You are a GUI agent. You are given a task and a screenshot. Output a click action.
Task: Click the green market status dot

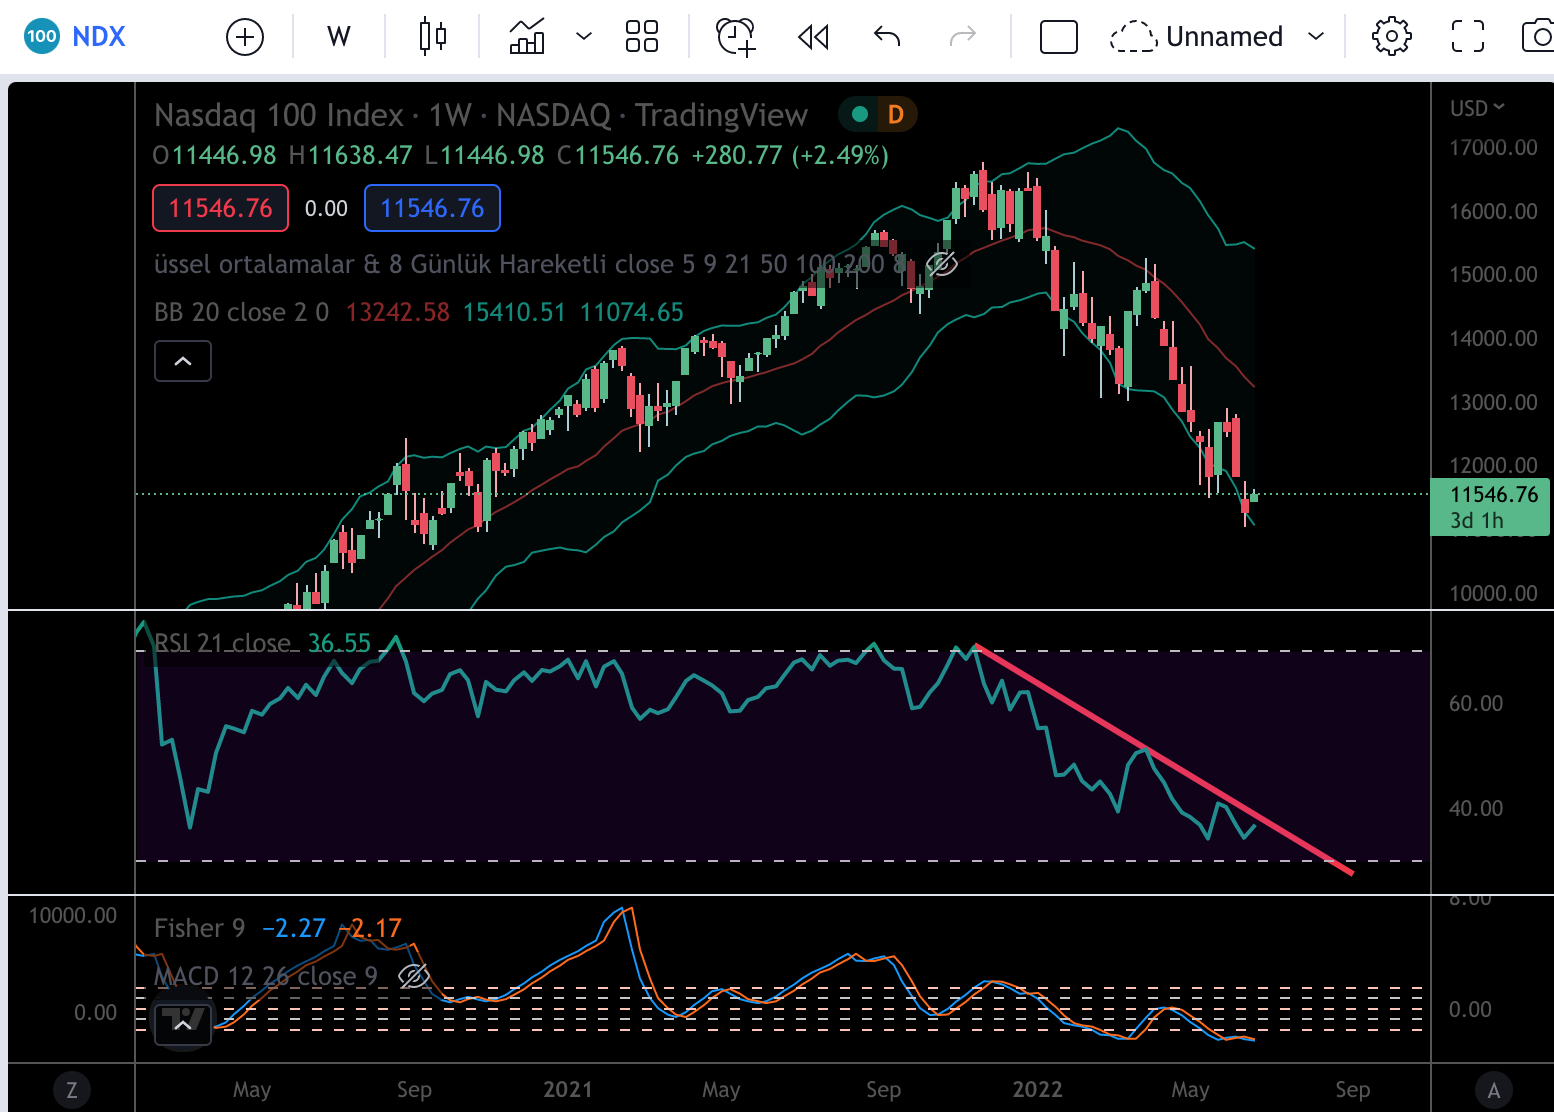click(859, 114)
